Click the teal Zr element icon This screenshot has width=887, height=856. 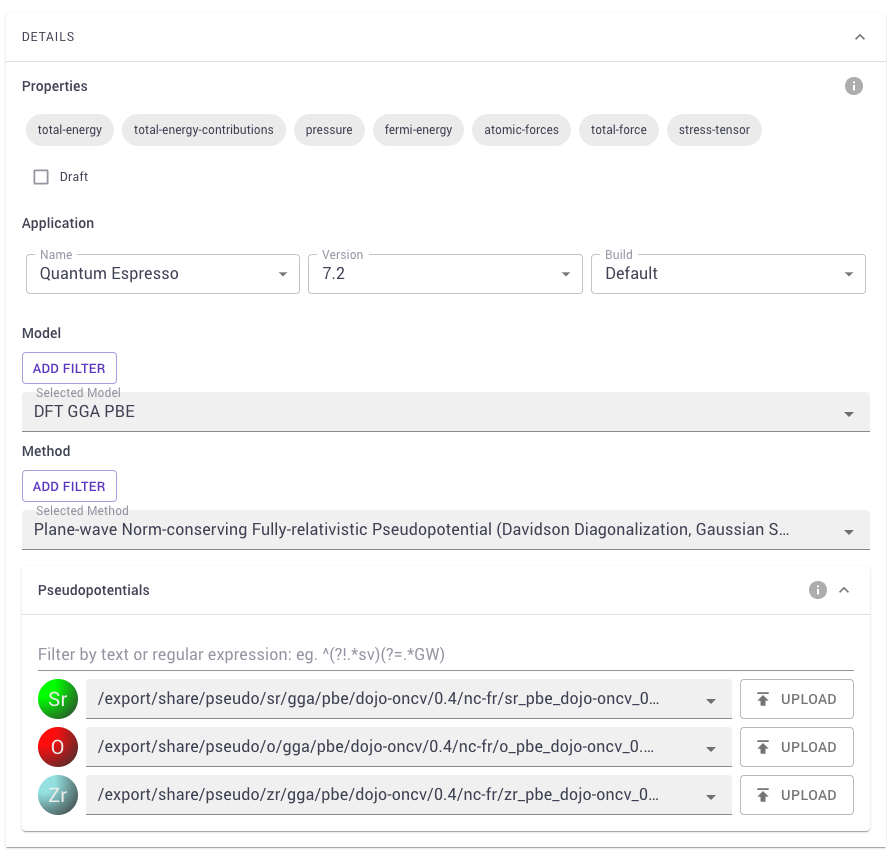coord(58,795)
